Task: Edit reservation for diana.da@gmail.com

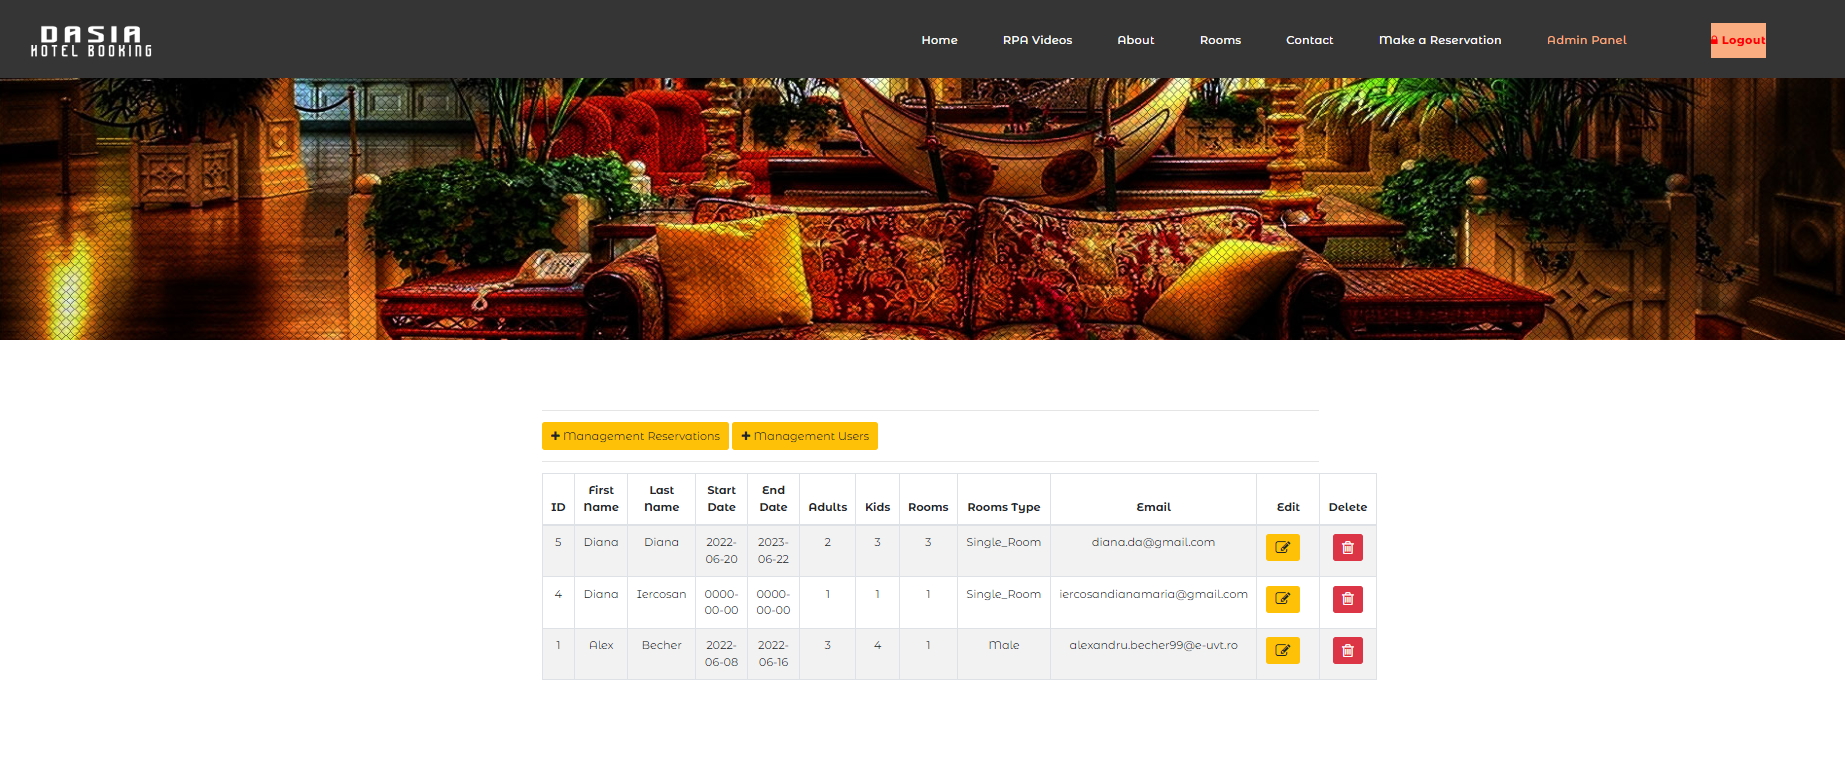Action: click(1282, 547)
